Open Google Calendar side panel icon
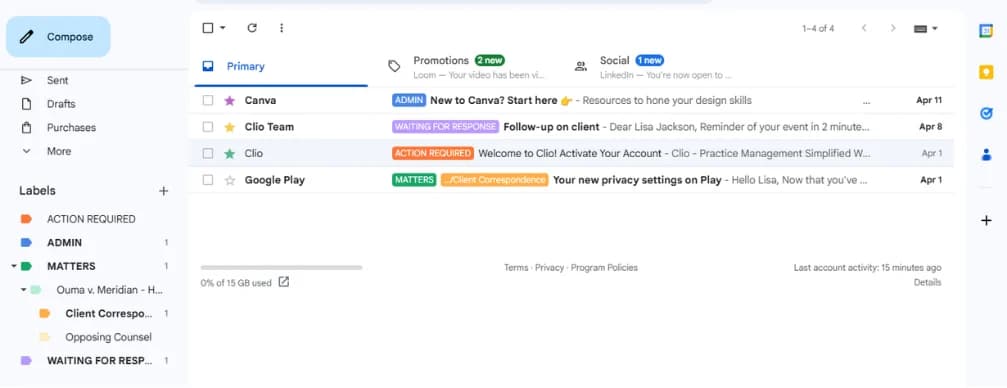Image resolution: width=1007 pixels, height=388 pixels. tap(986, 31)
